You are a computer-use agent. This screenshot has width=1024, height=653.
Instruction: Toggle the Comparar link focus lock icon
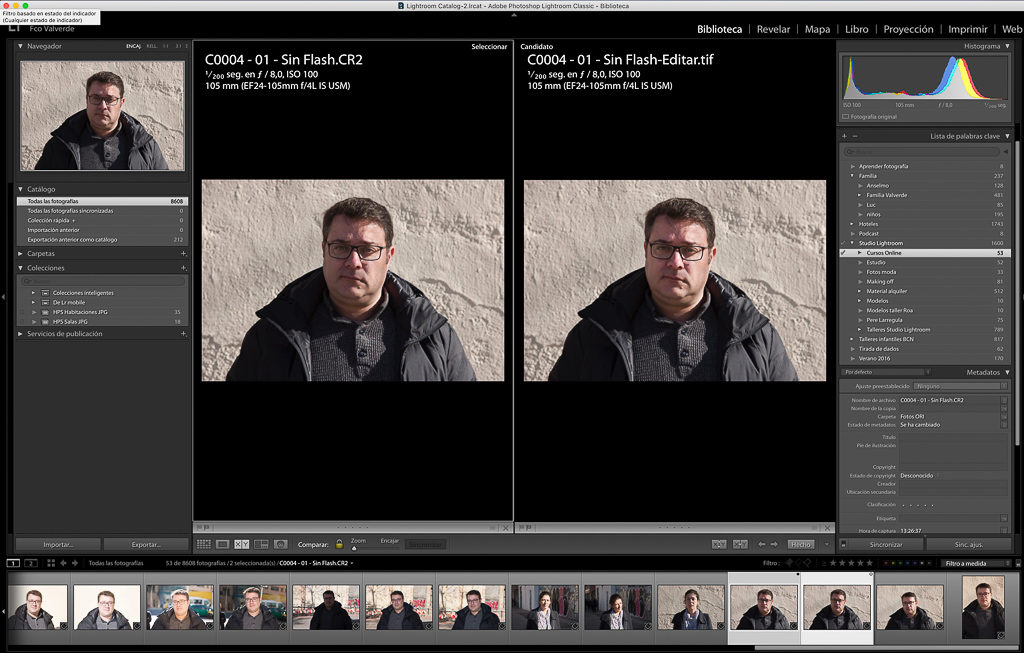[339, 544]
